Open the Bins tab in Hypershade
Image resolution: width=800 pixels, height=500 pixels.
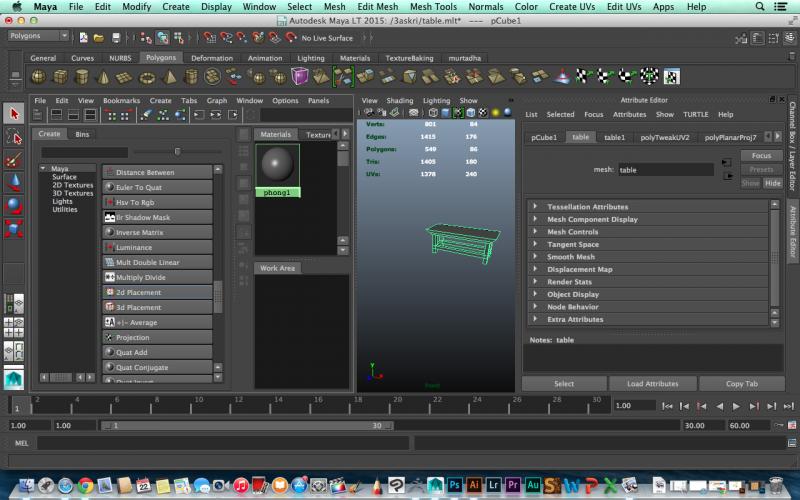pyautogui.click(x=82, y=134)
